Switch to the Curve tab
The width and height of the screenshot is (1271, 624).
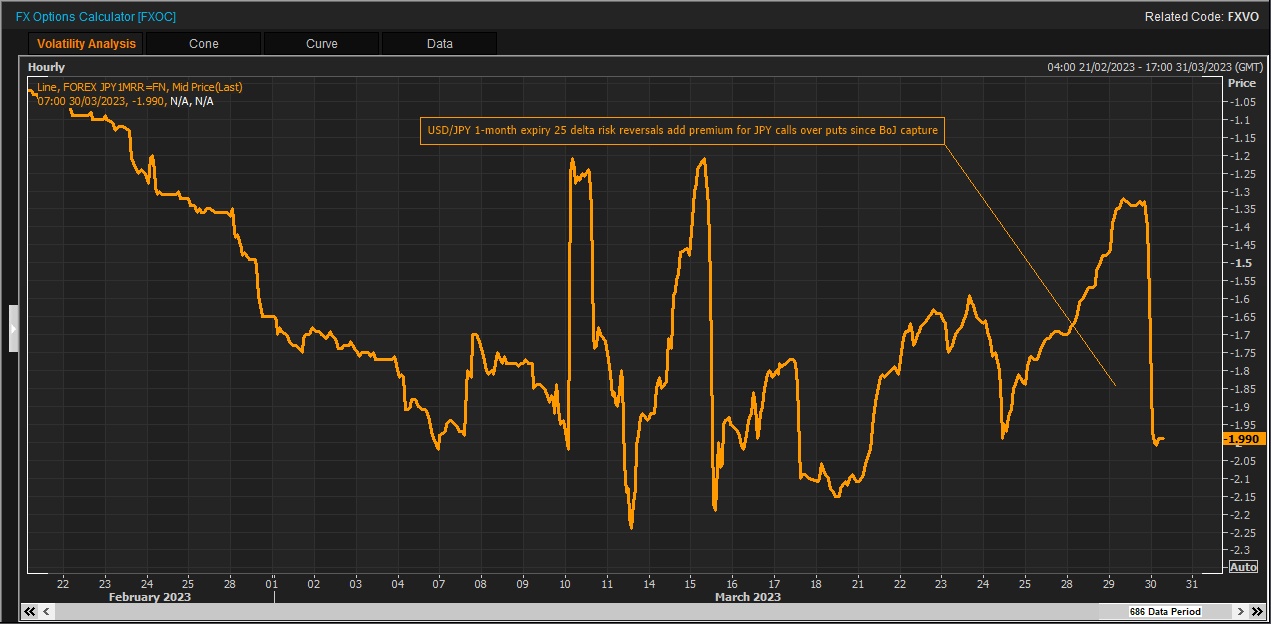(321, 44)
